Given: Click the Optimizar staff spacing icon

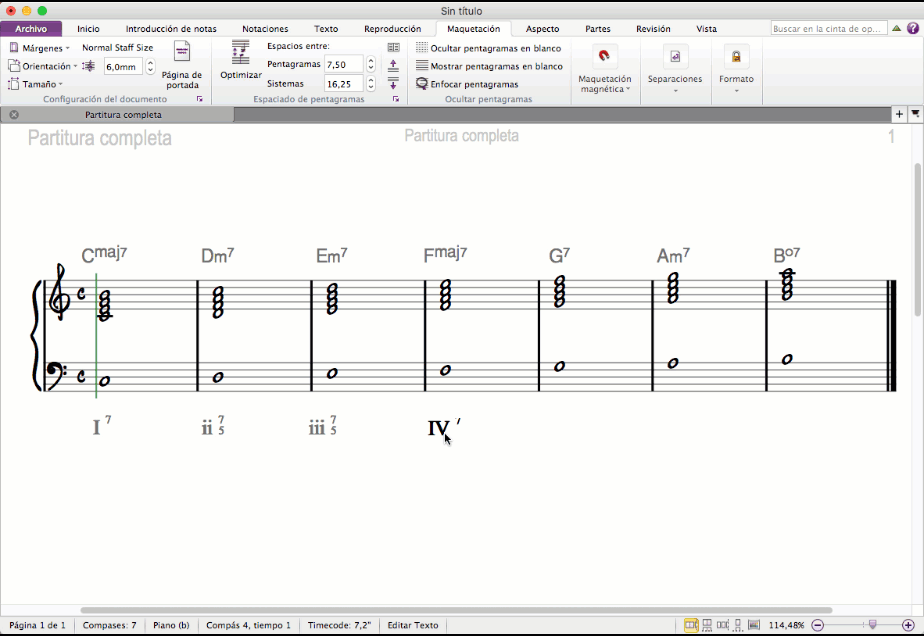Looking at the screenshot, I should (x=240, y=53).
